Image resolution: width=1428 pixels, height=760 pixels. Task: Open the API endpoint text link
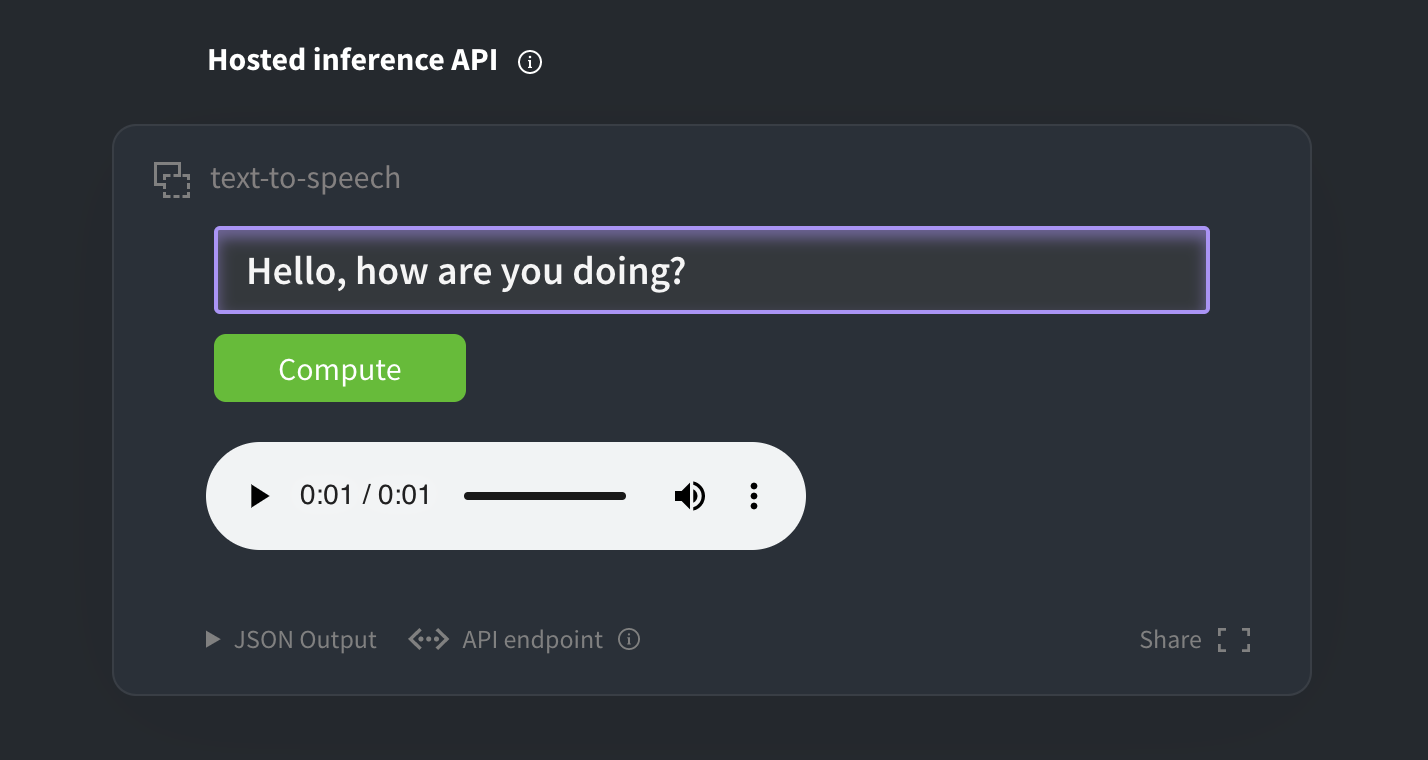(x=532, y=639)
